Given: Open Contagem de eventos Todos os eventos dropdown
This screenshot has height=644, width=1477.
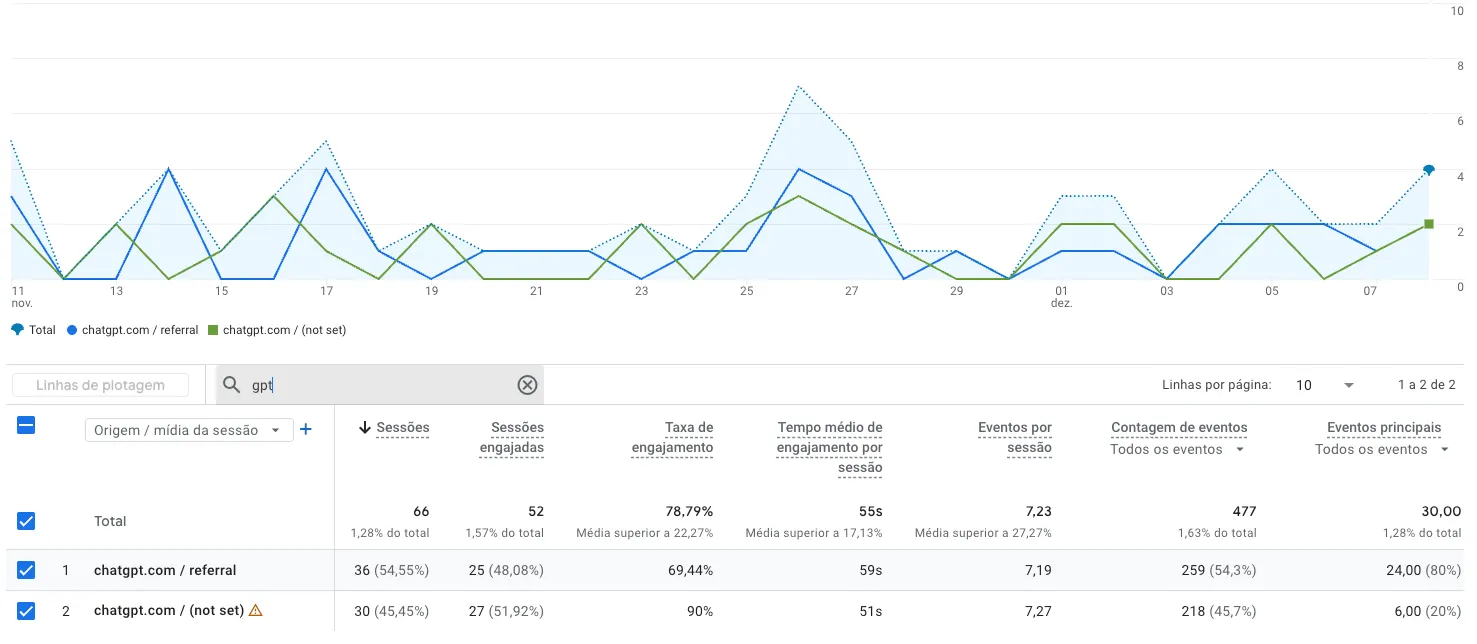Looking at the screenshot, I should tap(1178, 450).
